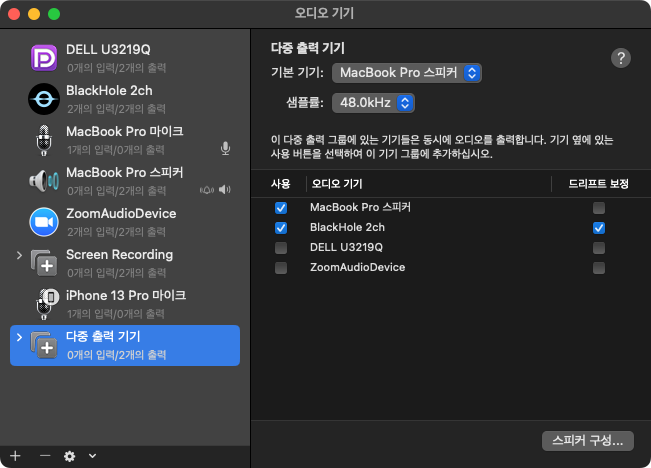Disable drift correction for BlackHole 2ch
The height and width of the screenshot is (468, 651).
point(599,228)
